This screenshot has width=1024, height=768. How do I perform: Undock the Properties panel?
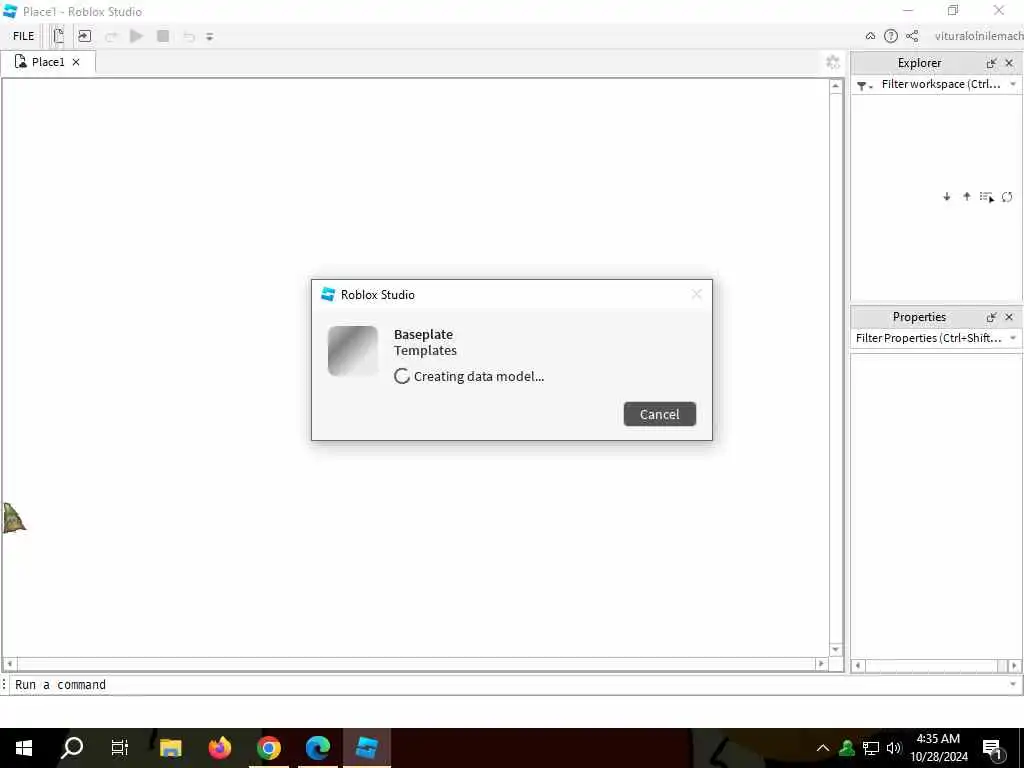(991, 317)
